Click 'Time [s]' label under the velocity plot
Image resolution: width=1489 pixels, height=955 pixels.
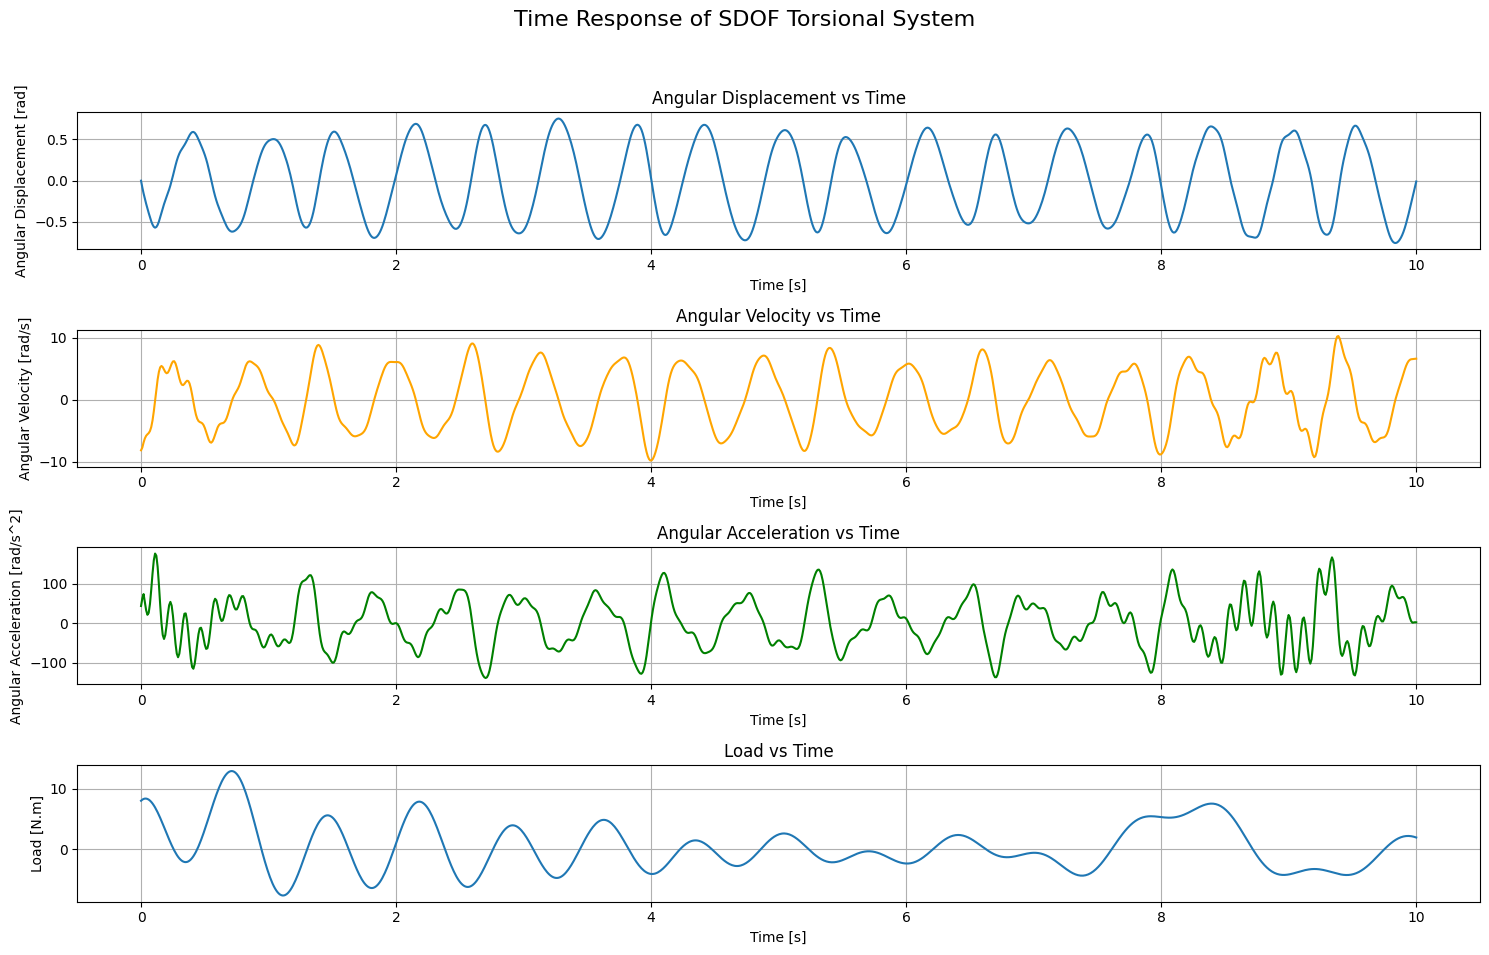pos(778,502)
